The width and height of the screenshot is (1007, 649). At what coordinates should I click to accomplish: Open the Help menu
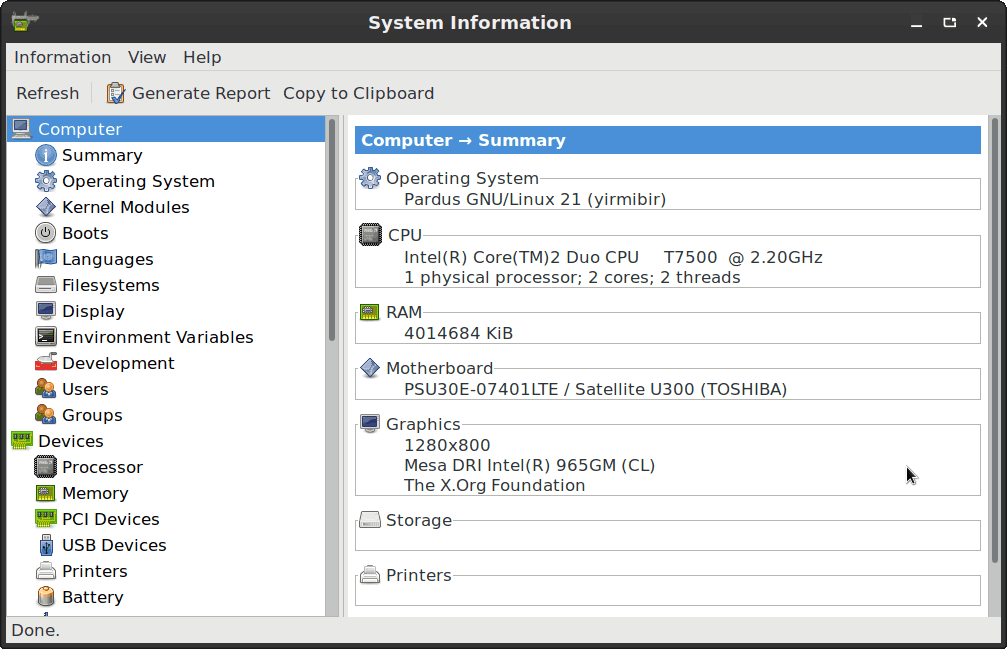tap(202, 58)
